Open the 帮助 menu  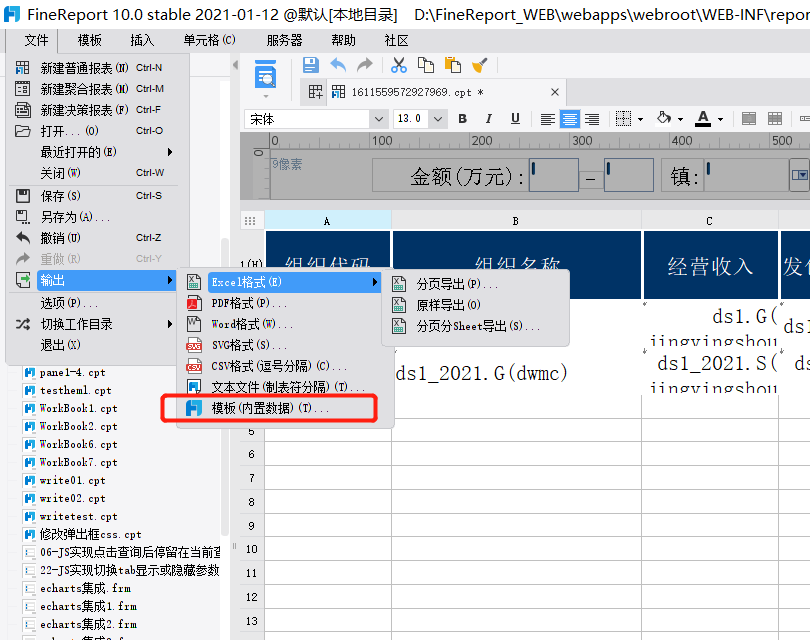(344, 40)
